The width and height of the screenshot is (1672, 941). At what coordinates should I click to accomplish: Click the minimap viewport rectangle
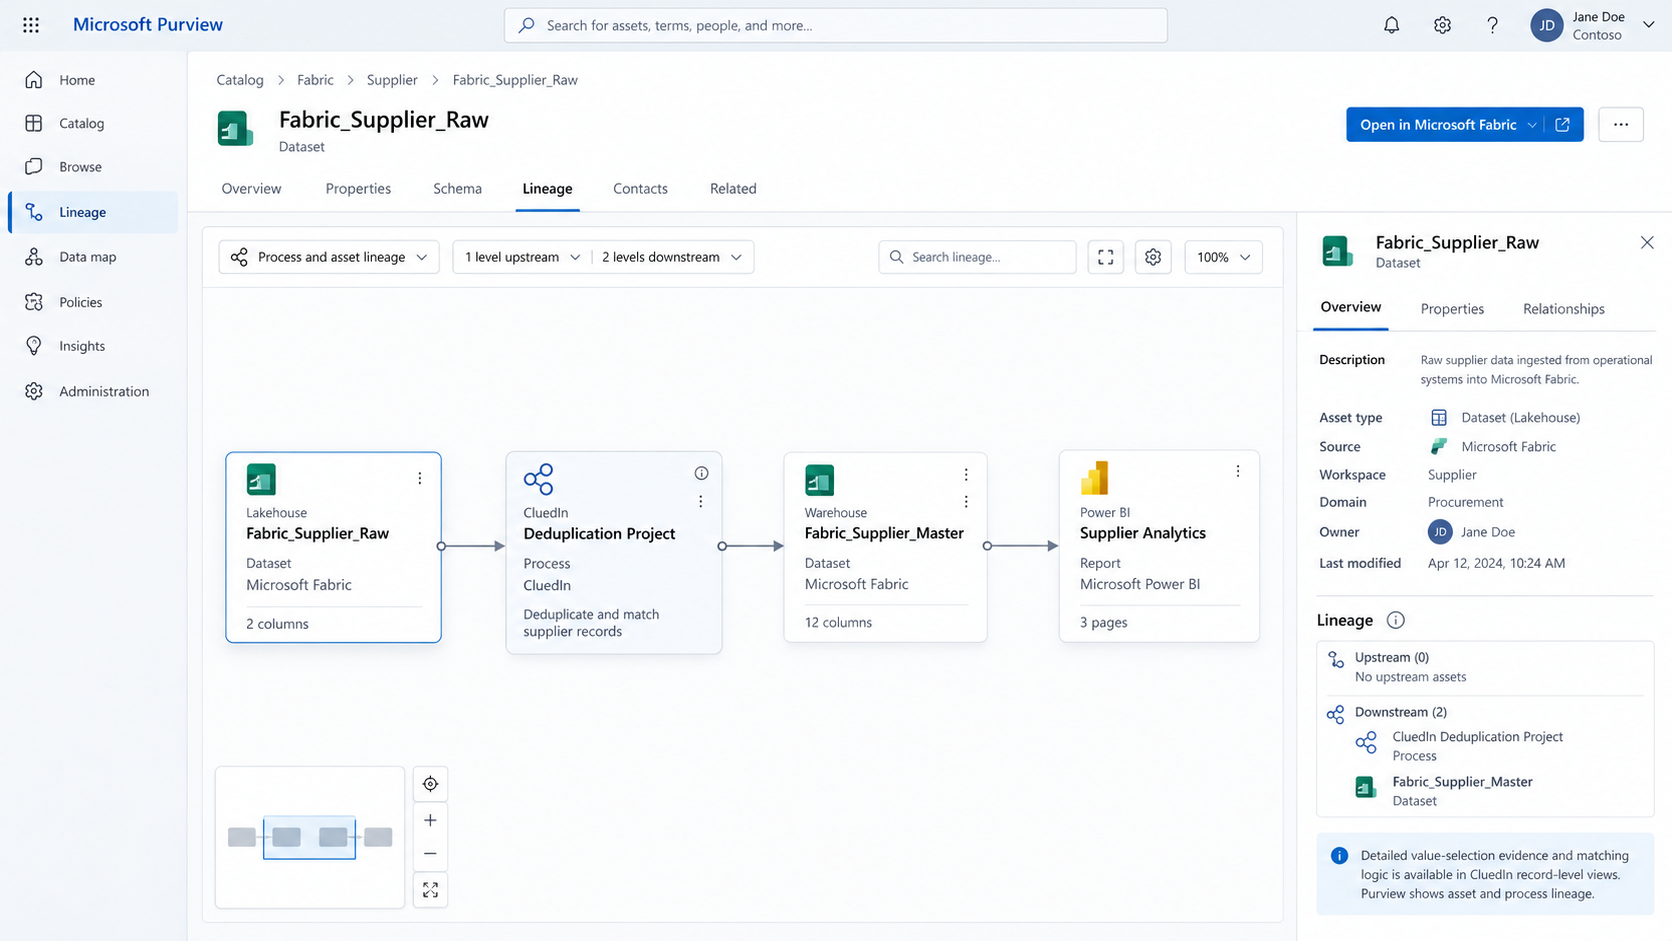pyautogui.click(x=309, y=837)
